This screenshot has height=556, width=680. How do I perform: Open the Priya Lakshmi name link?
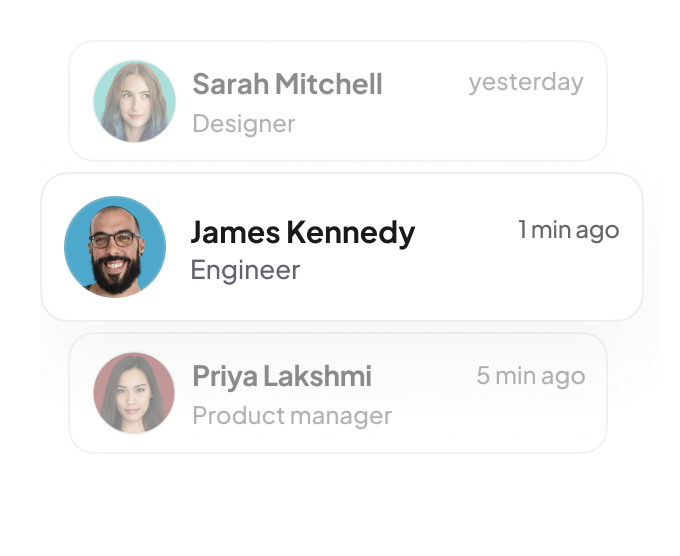click(281, 377)
